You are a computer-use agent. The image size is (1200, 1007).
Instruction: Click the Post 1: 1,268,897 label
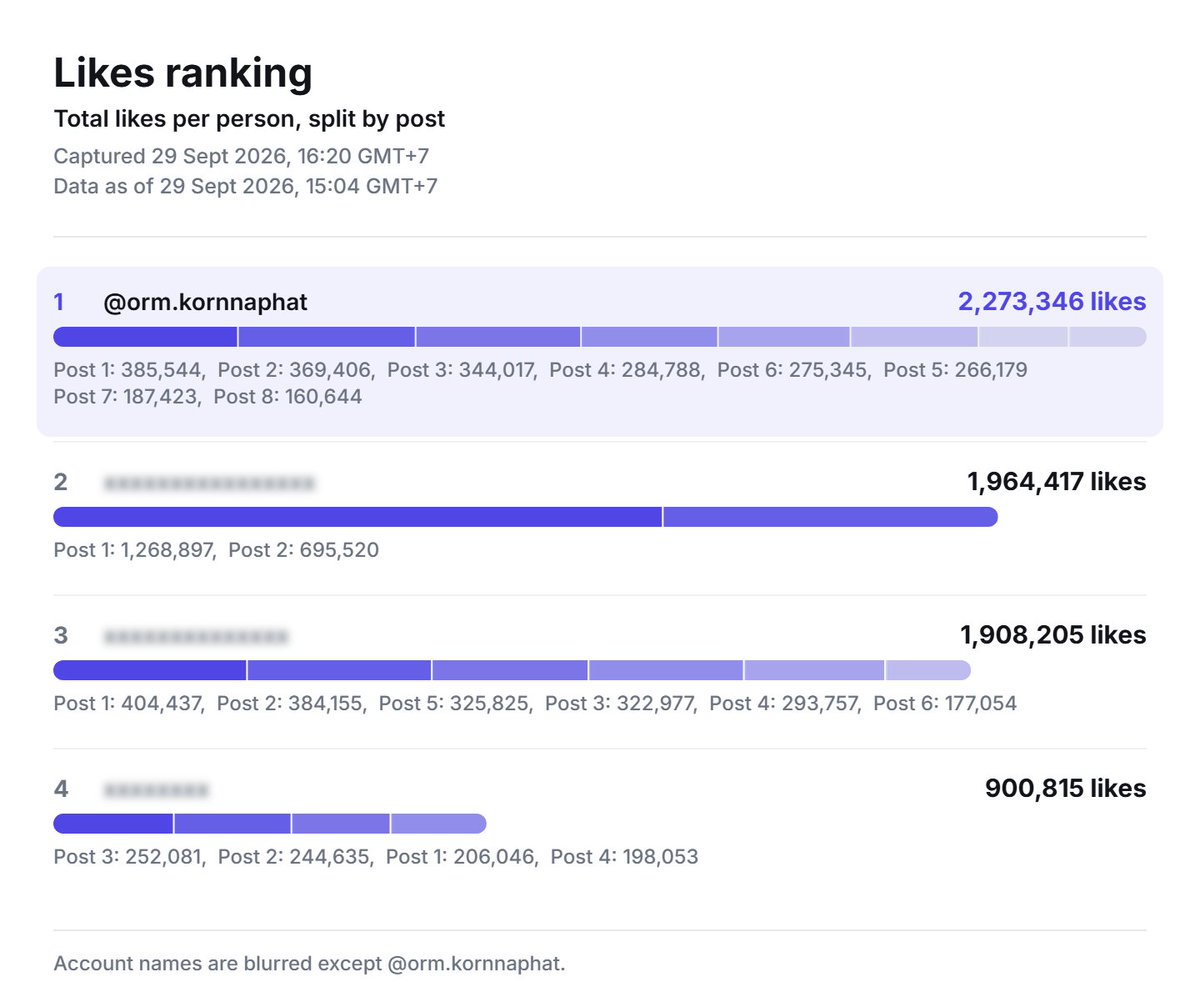pos(134,550)
